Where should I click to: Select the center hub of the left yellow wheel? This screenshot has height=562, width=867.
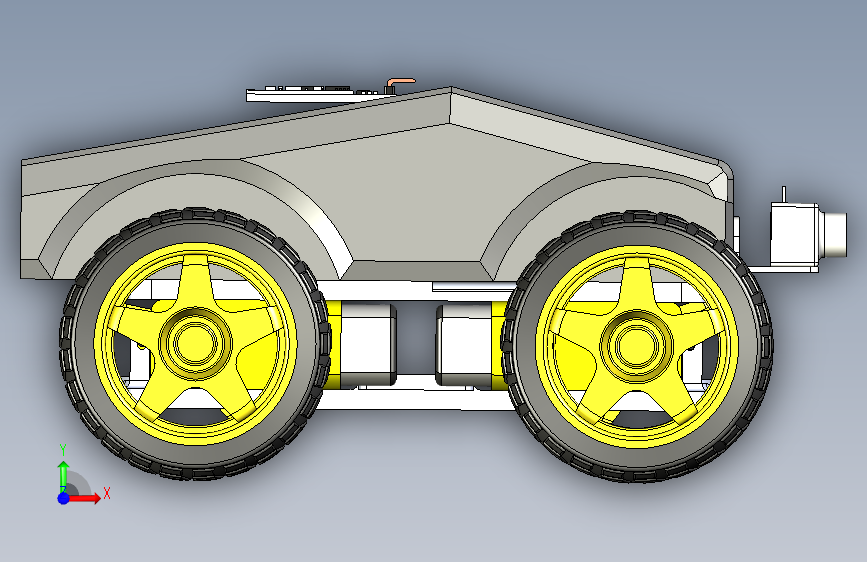(195, 344)
